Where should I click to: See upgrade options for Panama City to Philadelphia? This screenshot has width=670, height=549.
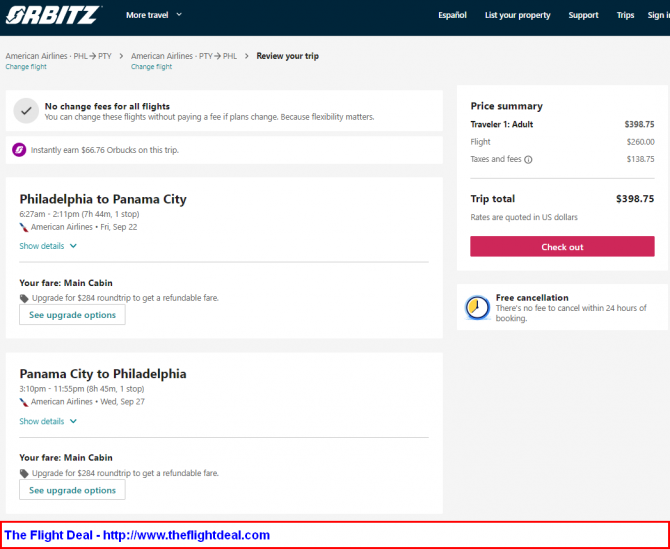tap(72, 490)
